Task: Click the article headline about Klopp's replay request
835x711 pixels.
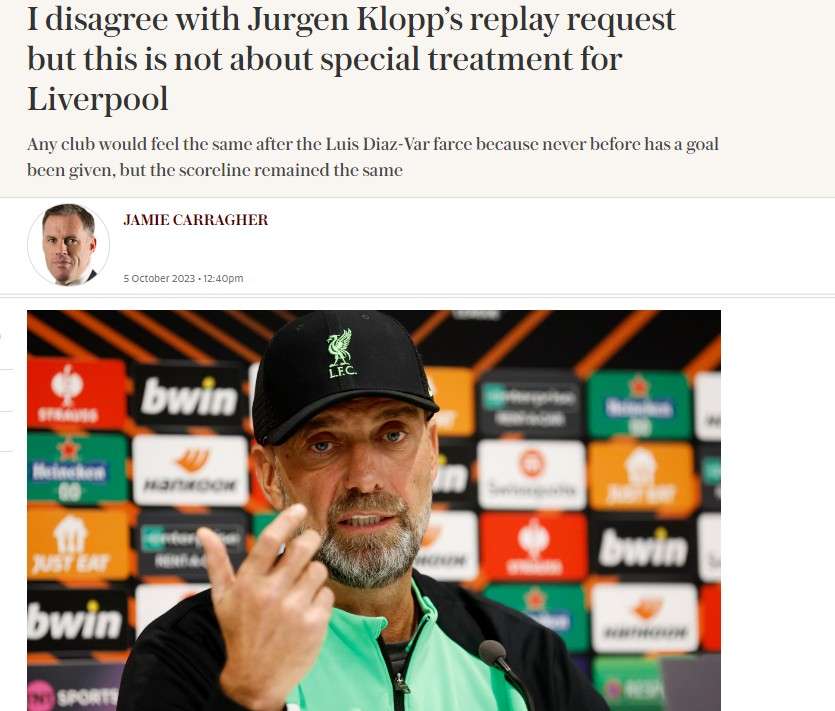Action: pos(351,59)
